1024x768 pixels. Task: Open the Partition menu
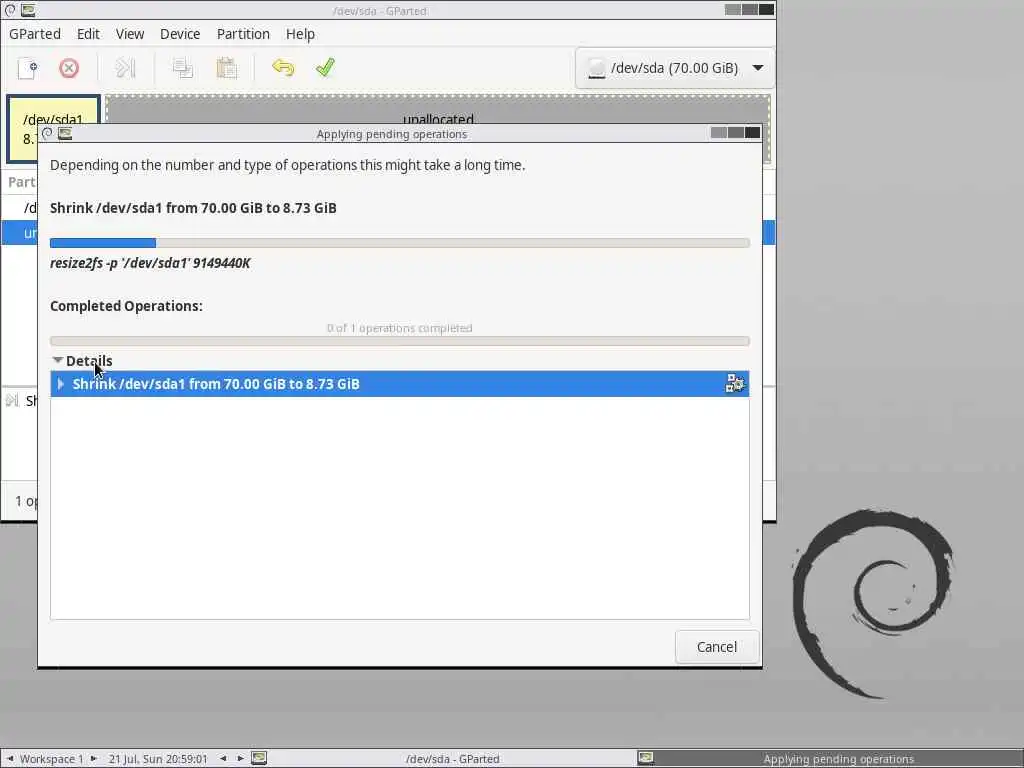click(243, 34)
